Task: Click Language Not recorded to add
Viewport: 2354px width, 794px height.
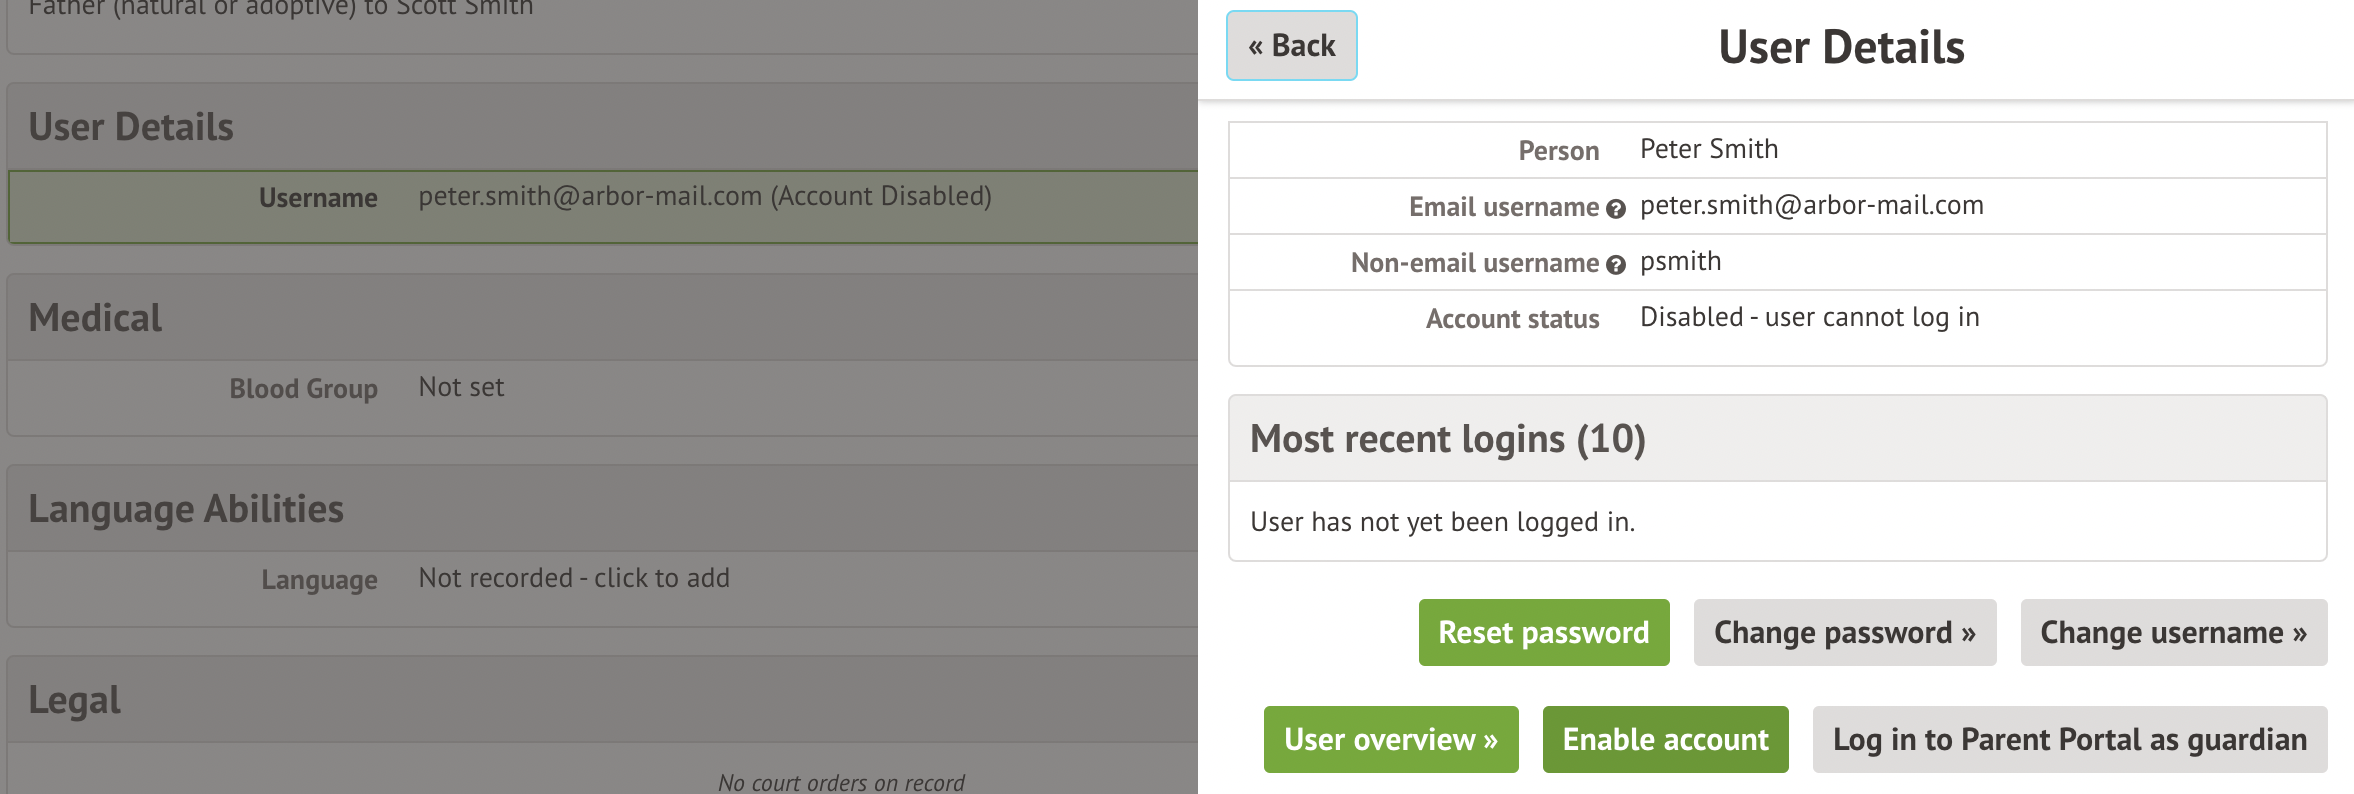Action: tap(573, 579)
